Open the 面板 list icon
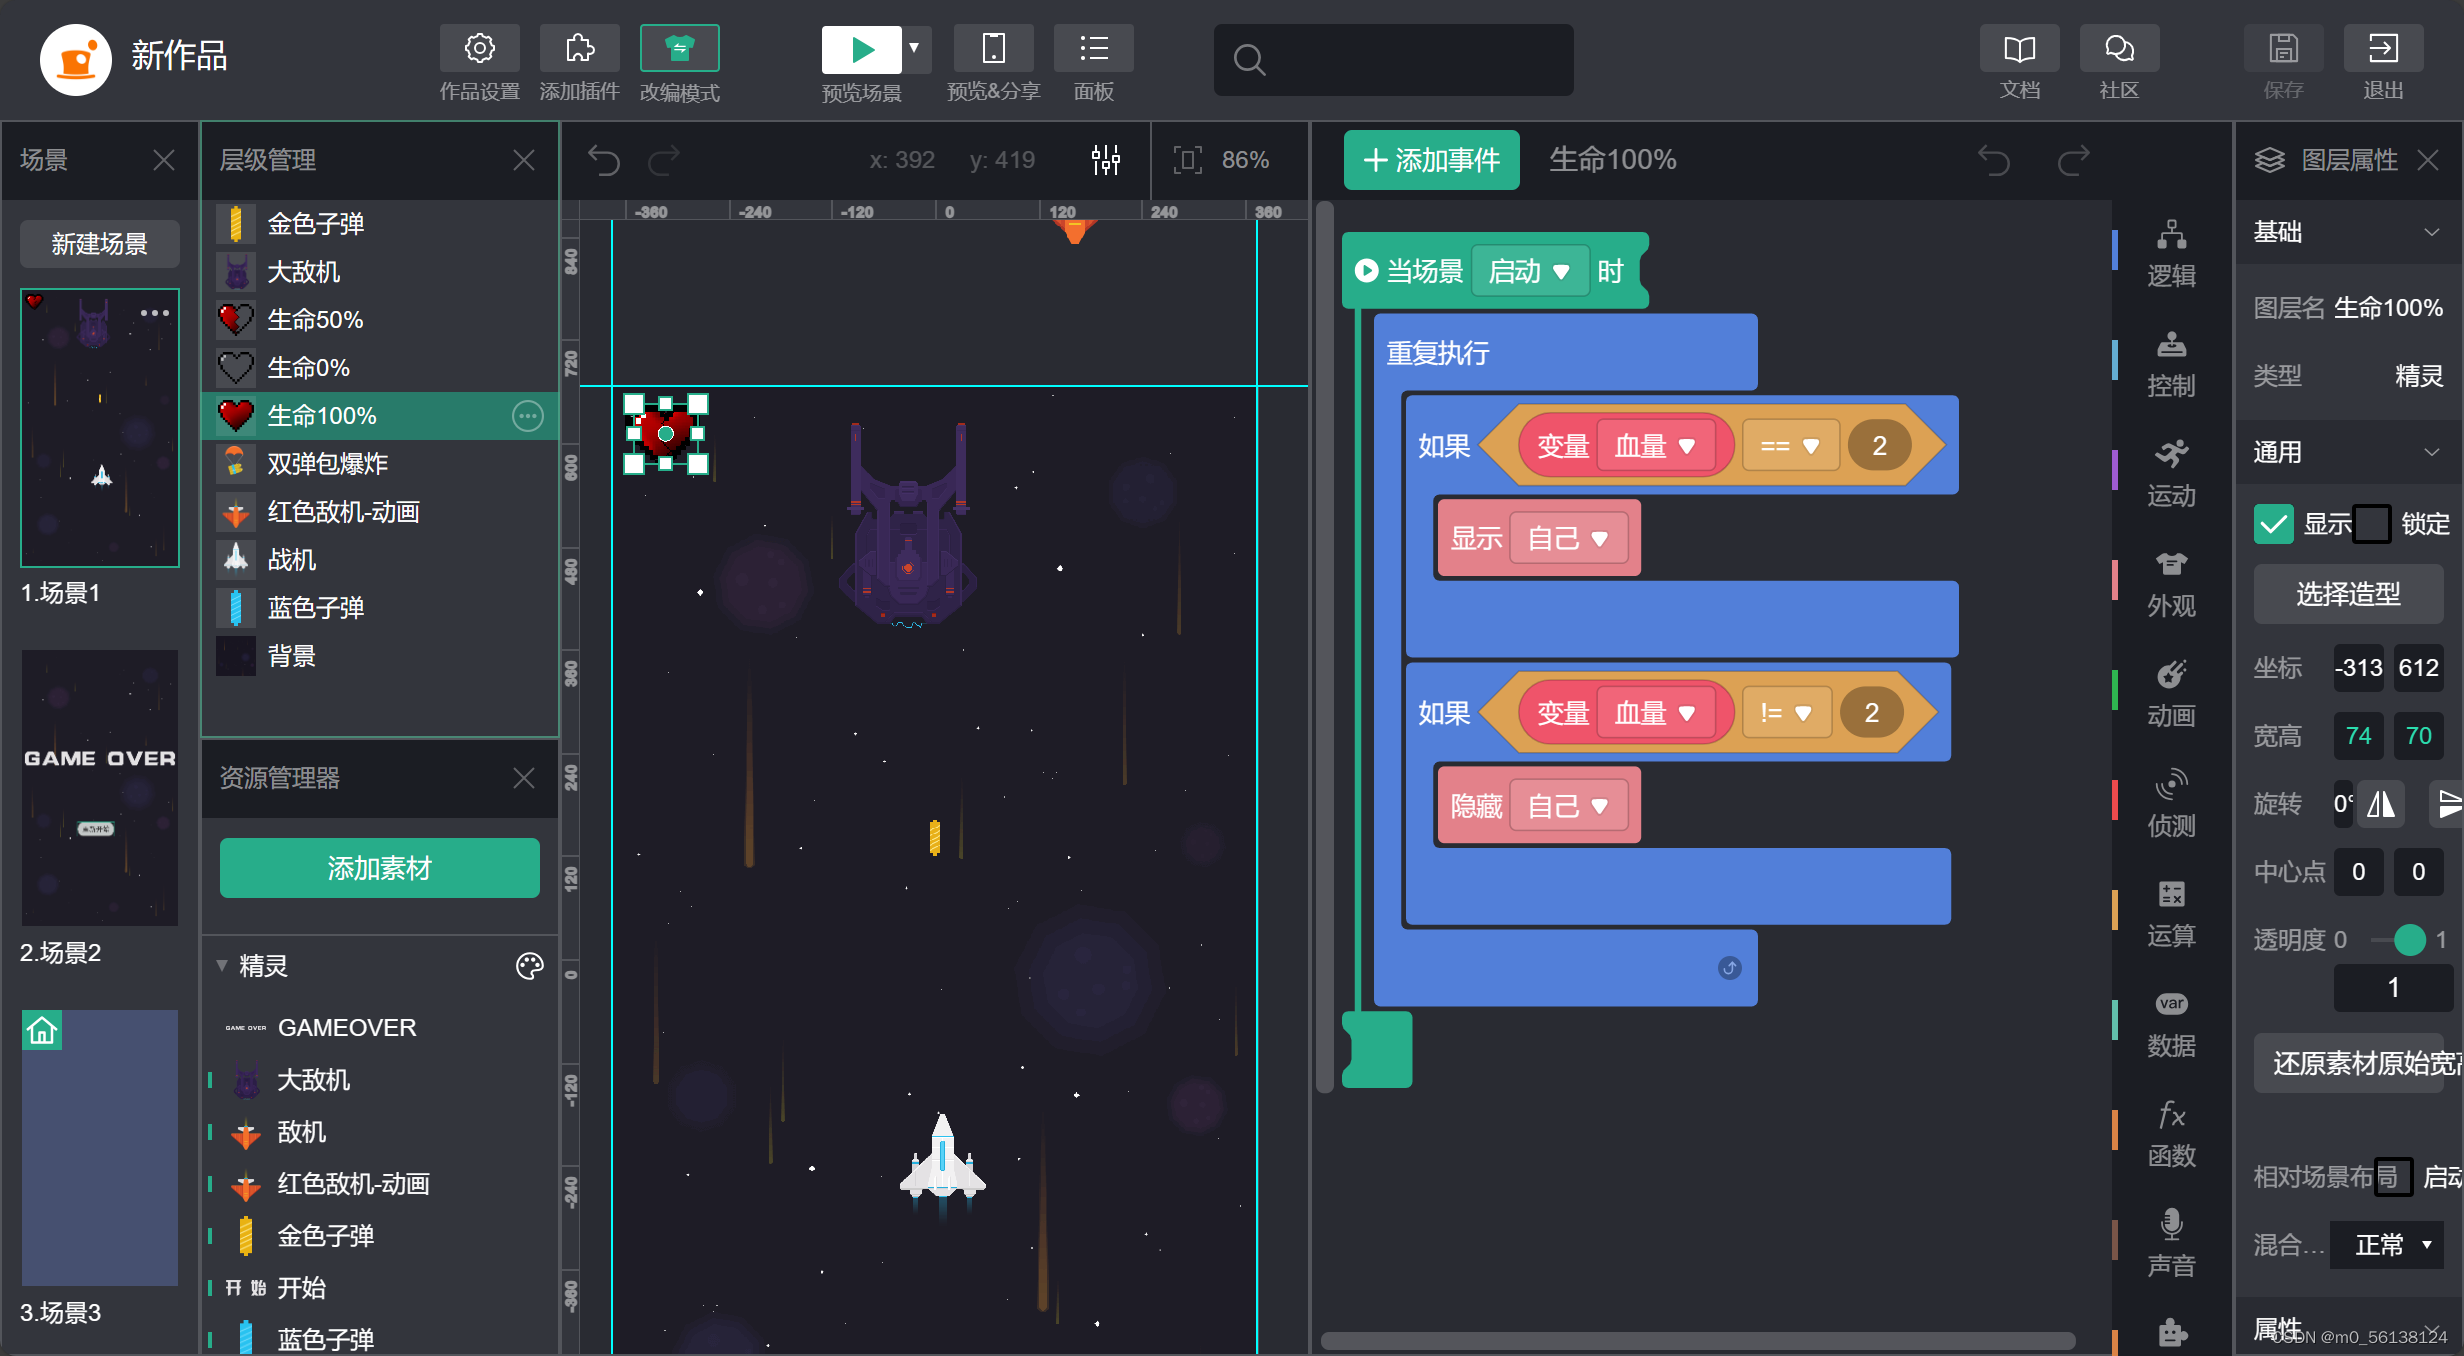The image size is (2464, 1356). click(1093, 49)
